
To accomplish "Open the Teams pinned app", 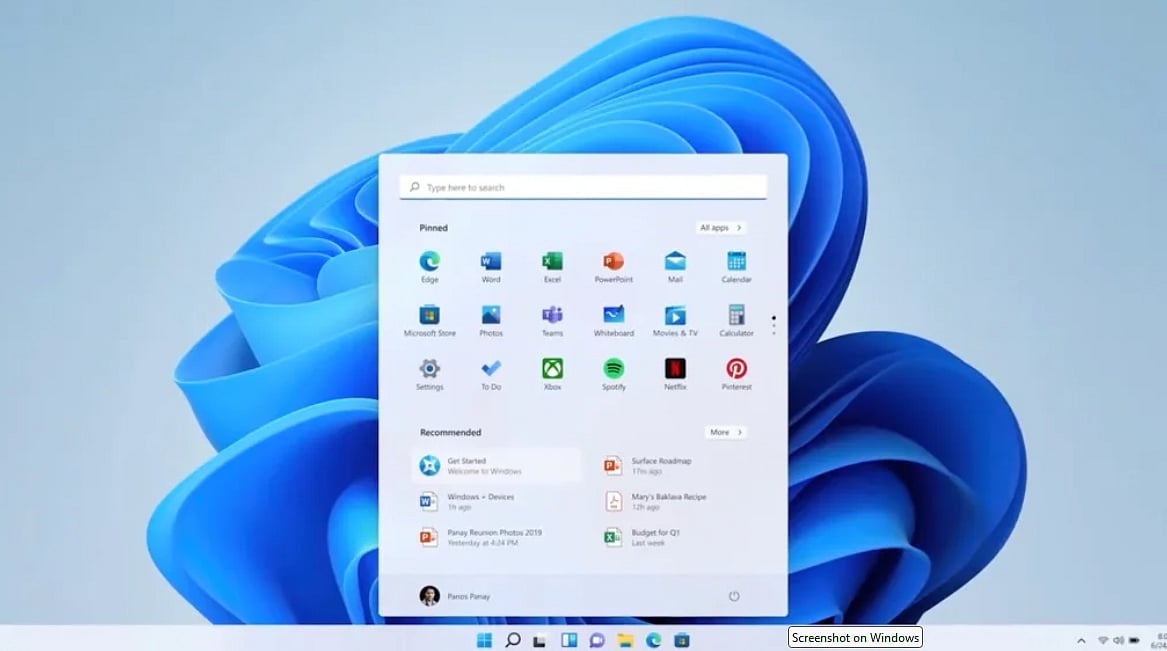I will tap(552, 316).
